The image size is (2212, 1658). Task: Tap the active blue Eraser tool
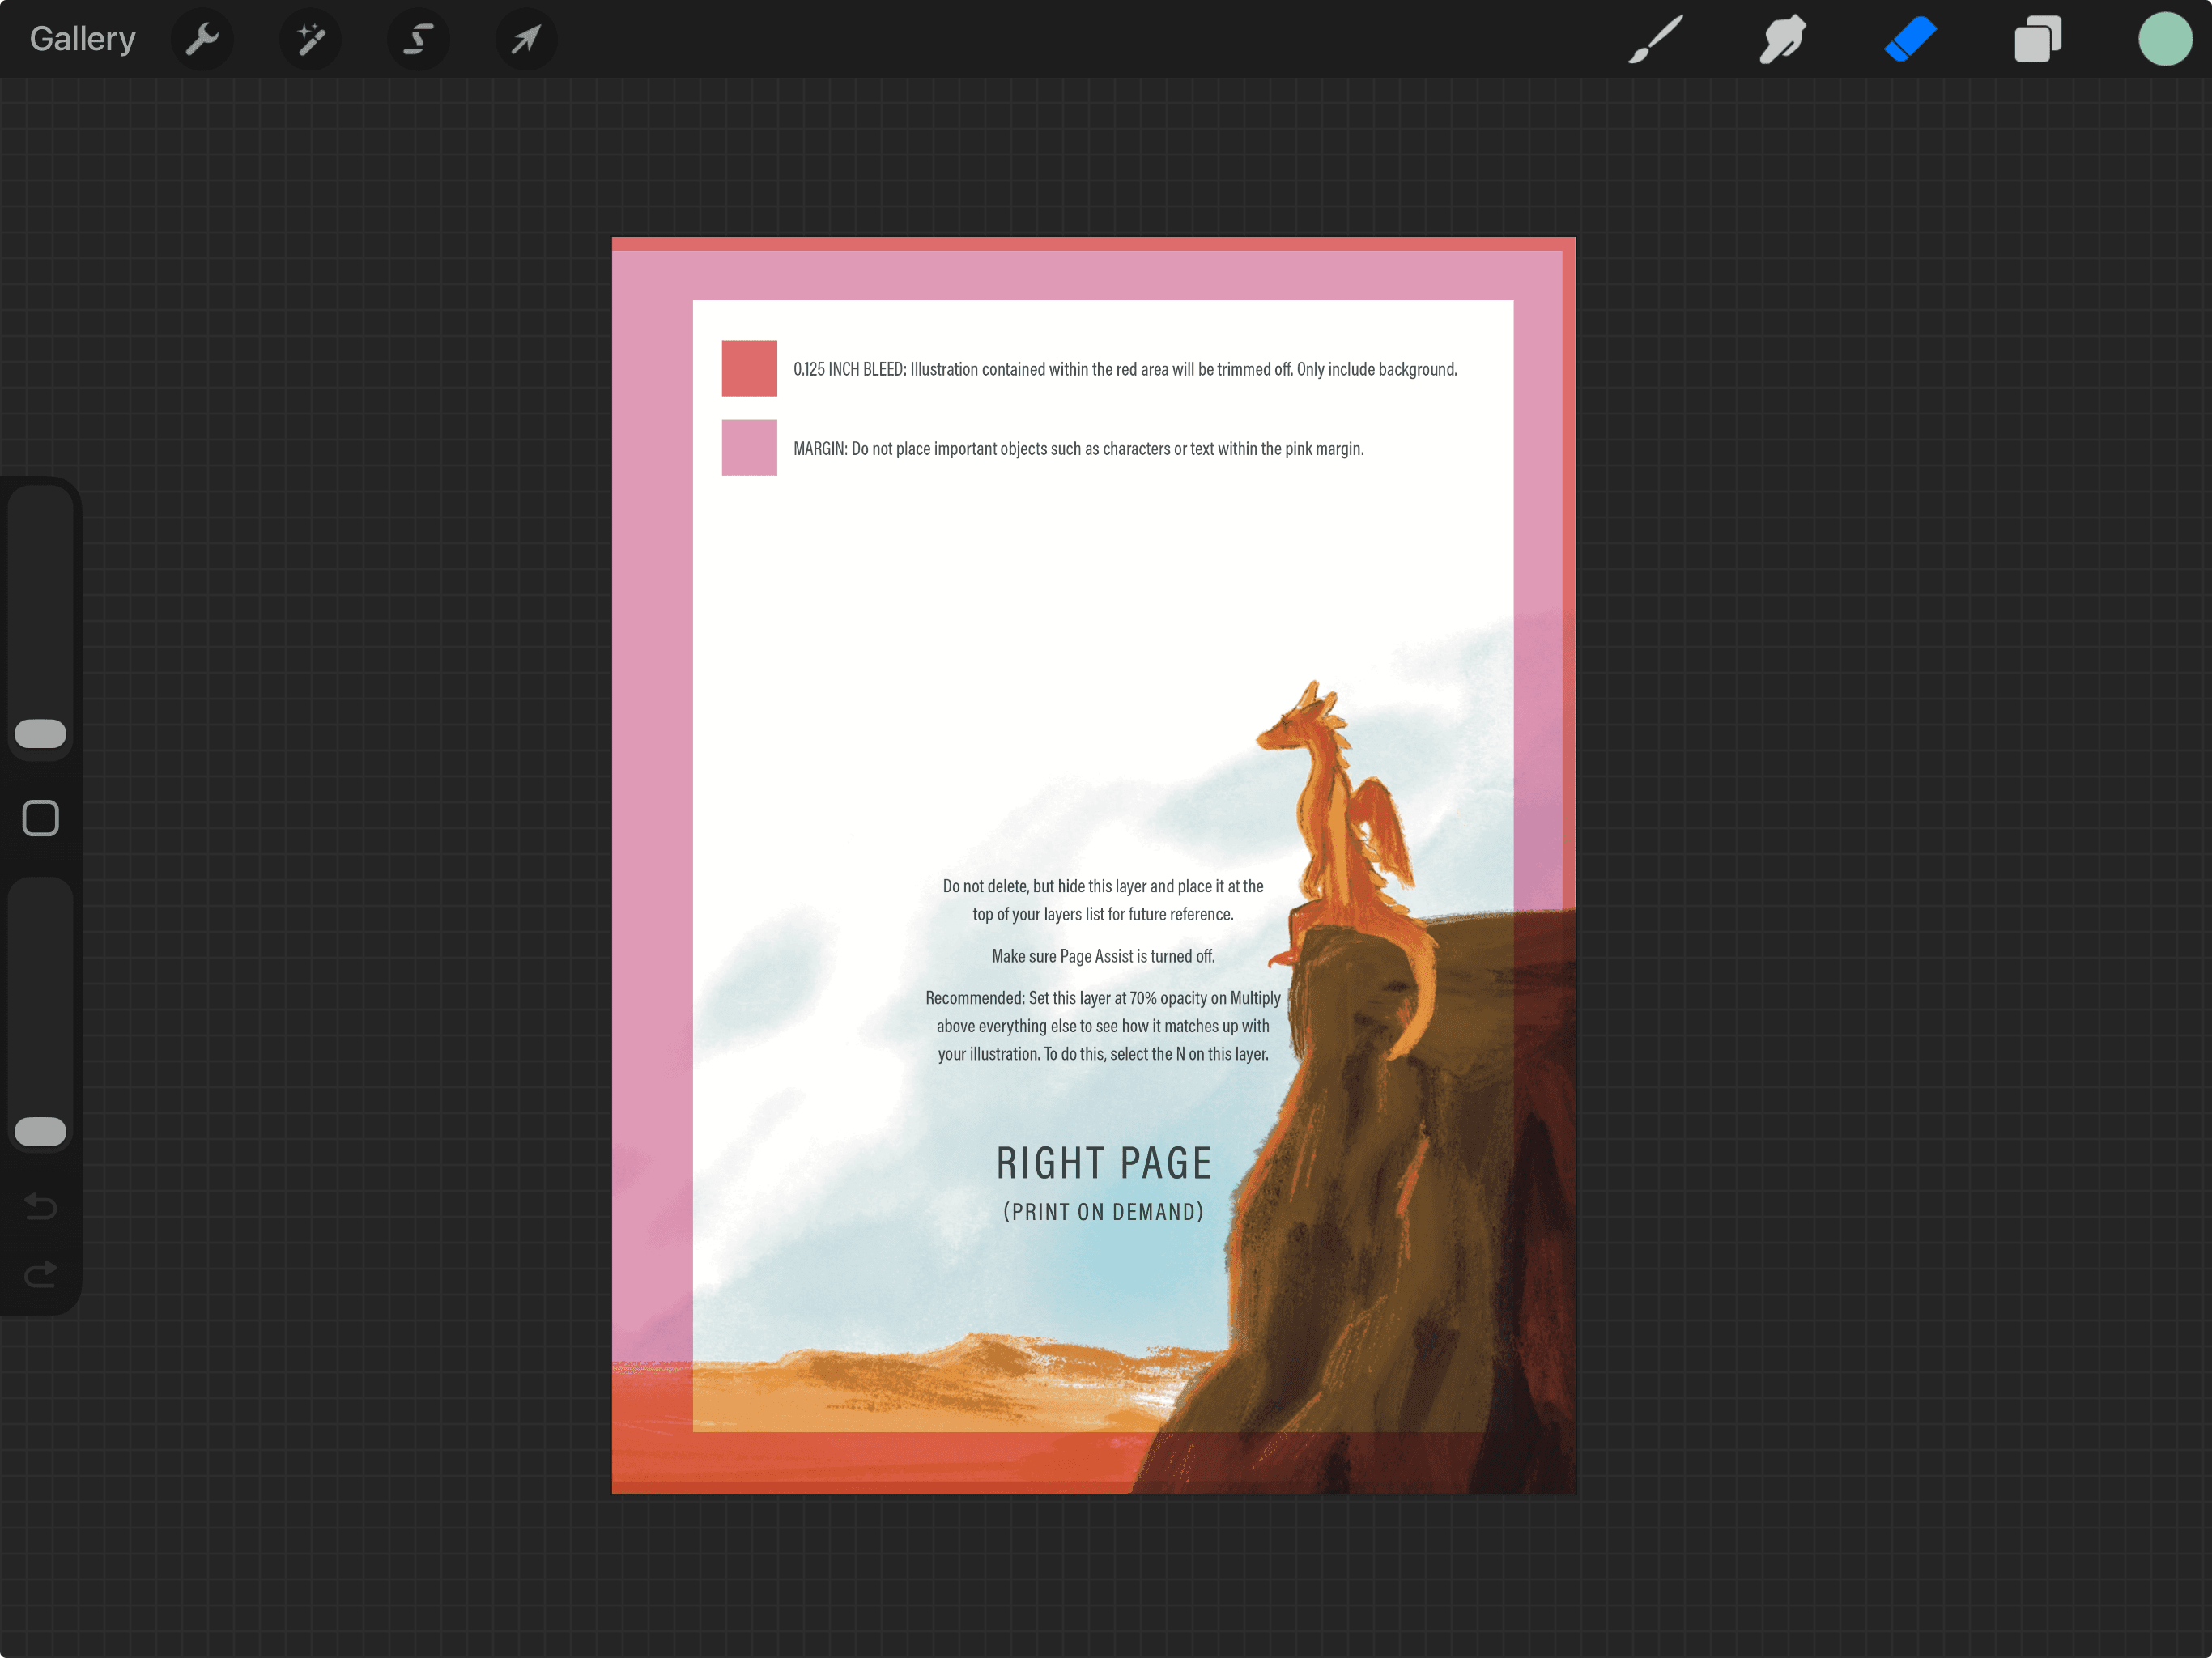(1910, 39)
